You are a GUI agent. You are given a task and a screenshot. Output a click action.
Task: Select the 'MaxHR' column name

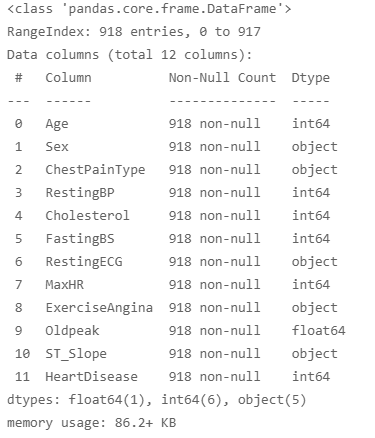click(65, 285)
